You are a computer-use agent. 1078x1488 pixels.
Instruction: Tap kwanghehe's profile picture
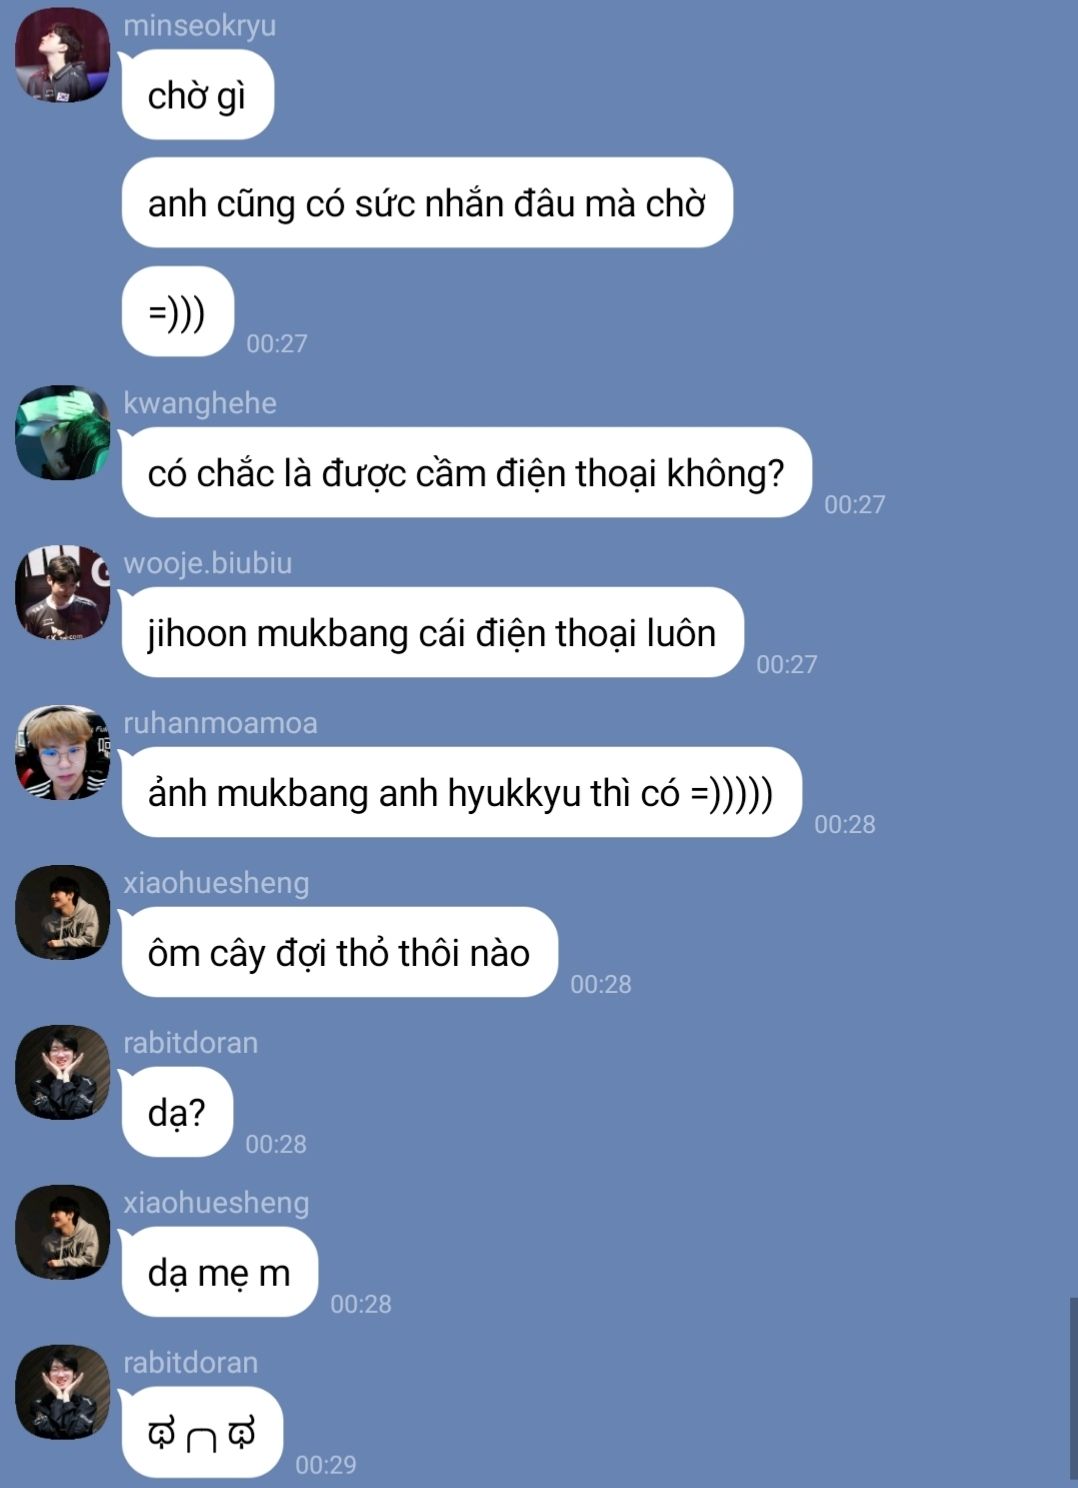click(62, 432)
